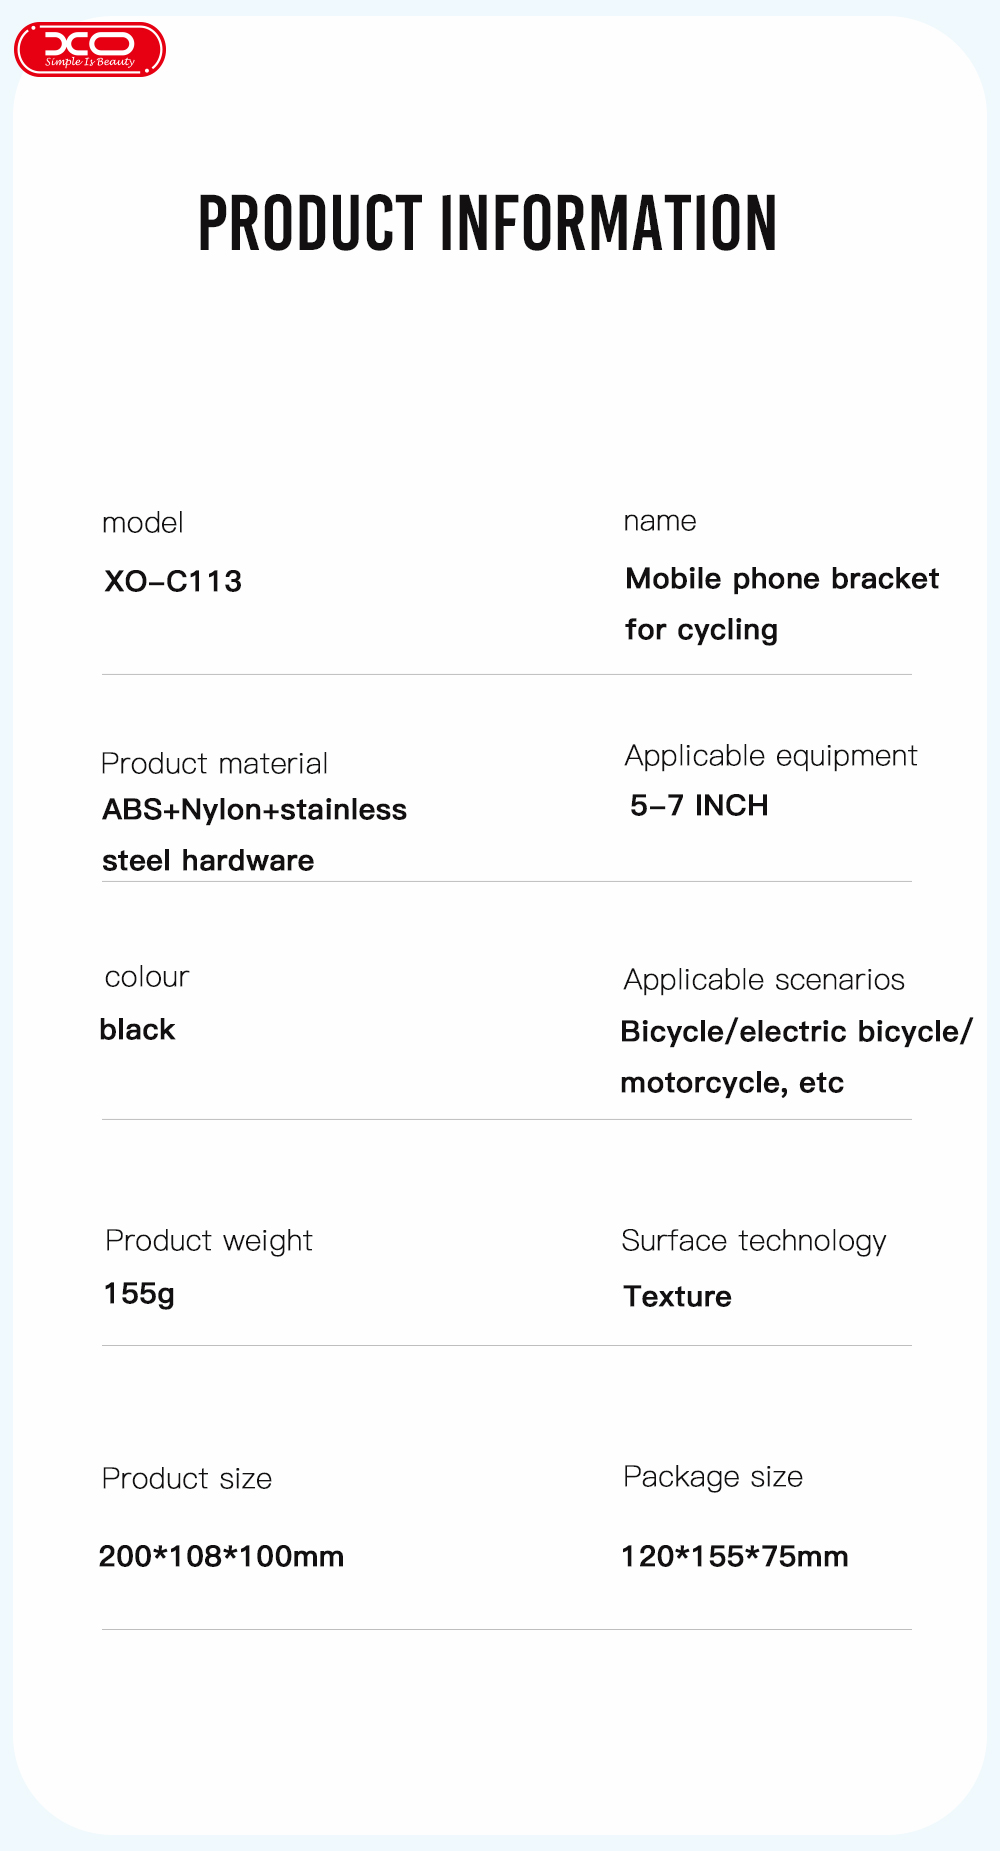Select the black colour value
Image resolution: width=1000 pixels, height=1851 pixels.
138,1030
